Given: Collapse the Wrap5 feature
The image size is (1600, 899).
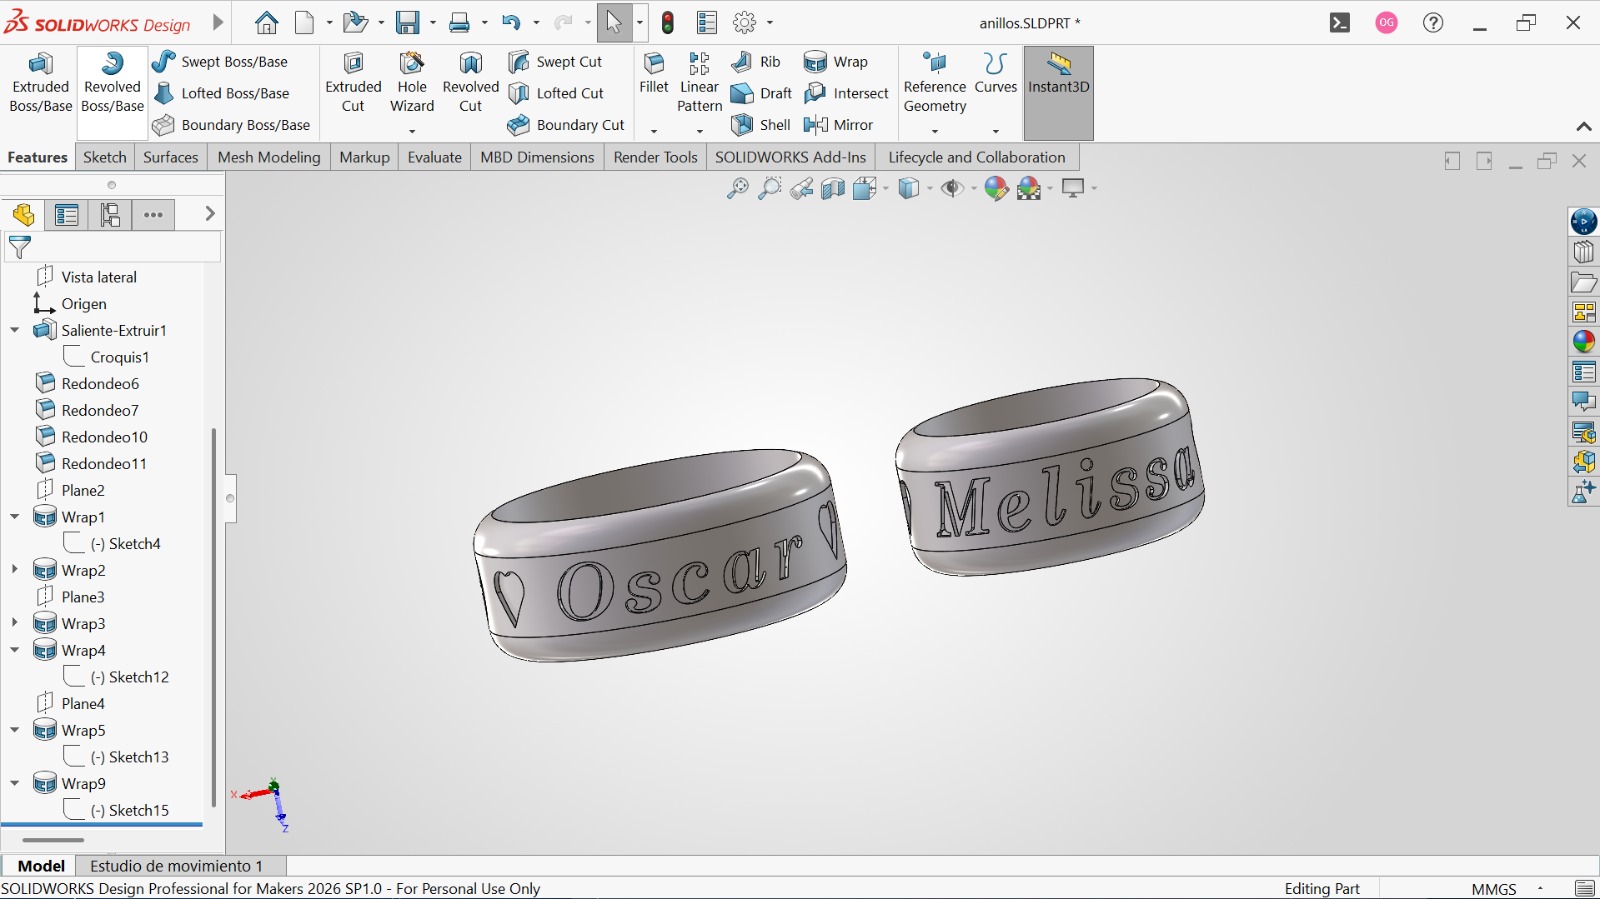Looking at the screenshot, I should click(x=15, y=730).
